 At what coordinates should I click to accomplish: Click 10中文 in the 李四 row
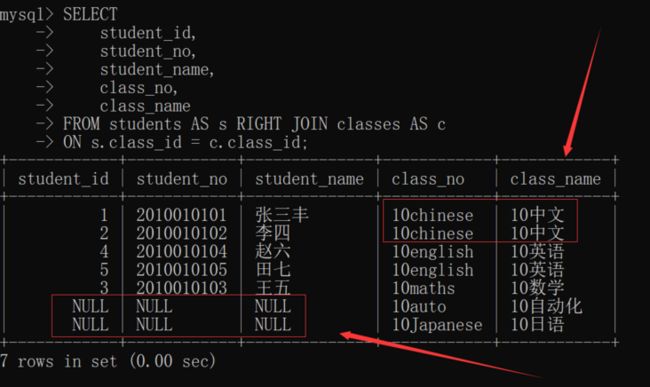(x=537, y=233)
